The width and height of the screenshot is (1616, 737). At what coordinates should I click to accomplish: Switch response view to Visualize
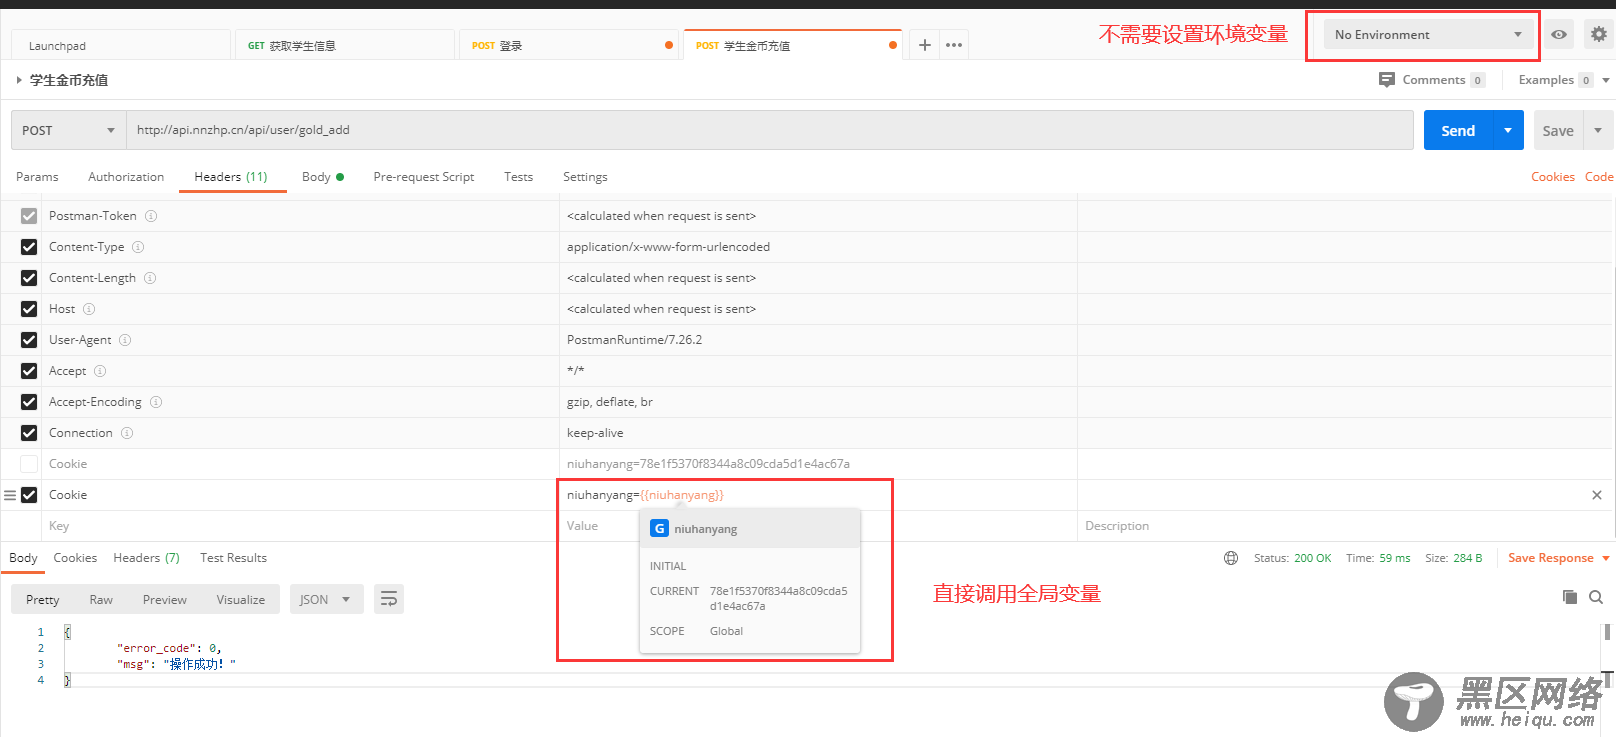[241, 599]
